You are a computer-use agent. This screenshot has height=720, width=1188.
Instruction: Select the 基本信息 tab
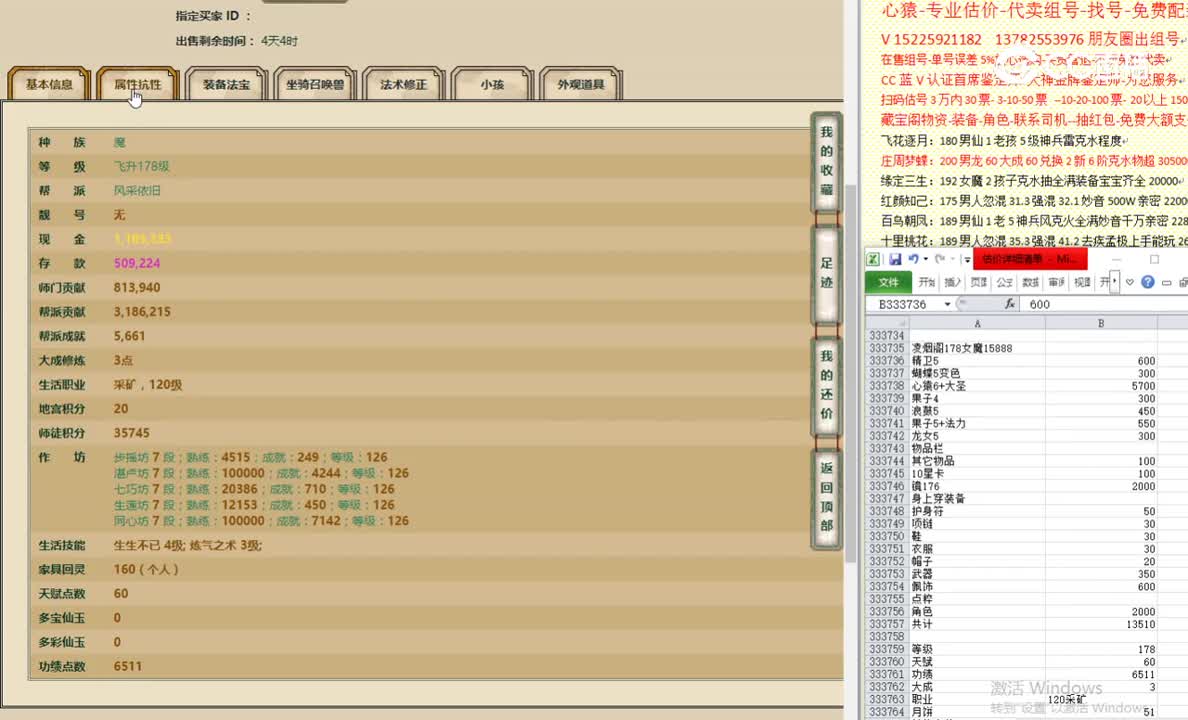click(x=49, y=85)
